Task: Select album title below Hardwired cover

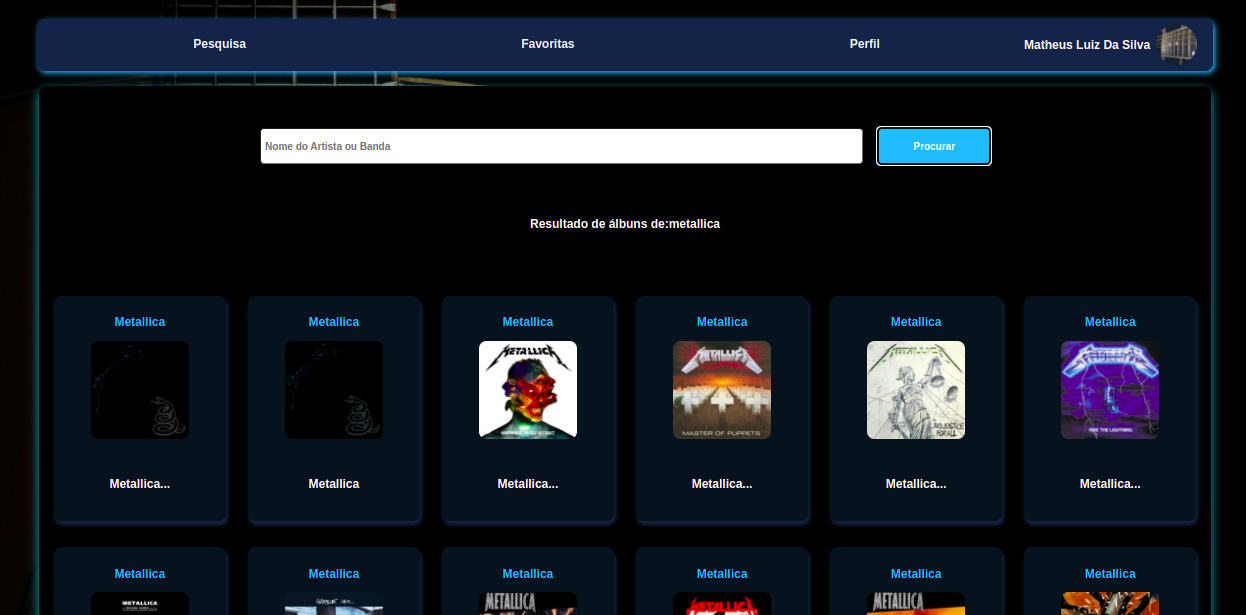Action: 528,484
